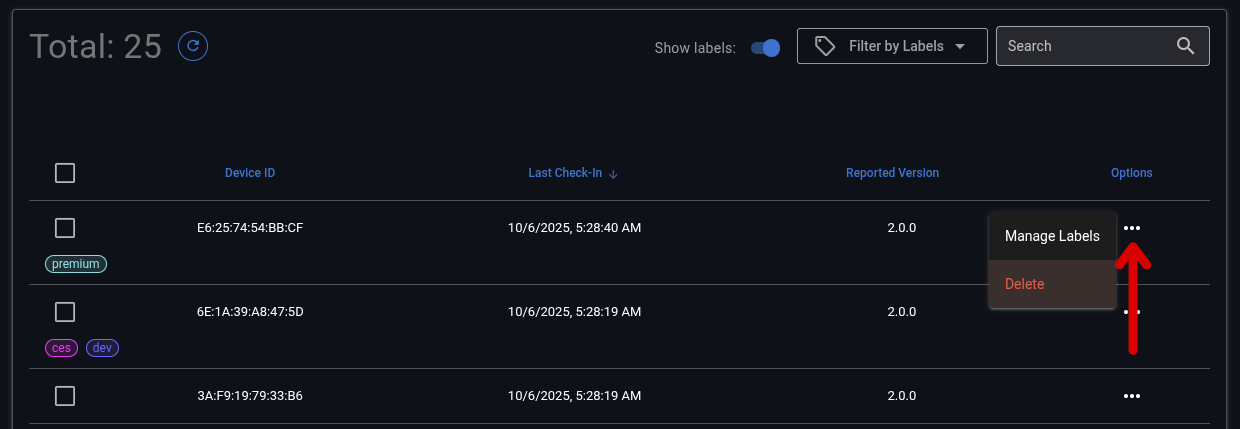Click the tag icon in label filter
This screenshot has width=1240, height=429.
[825, 46]
